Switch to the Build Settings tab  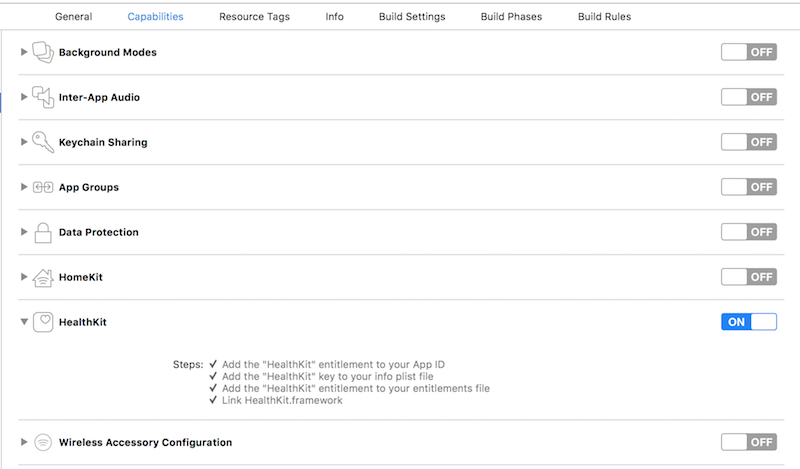[412, 17]
